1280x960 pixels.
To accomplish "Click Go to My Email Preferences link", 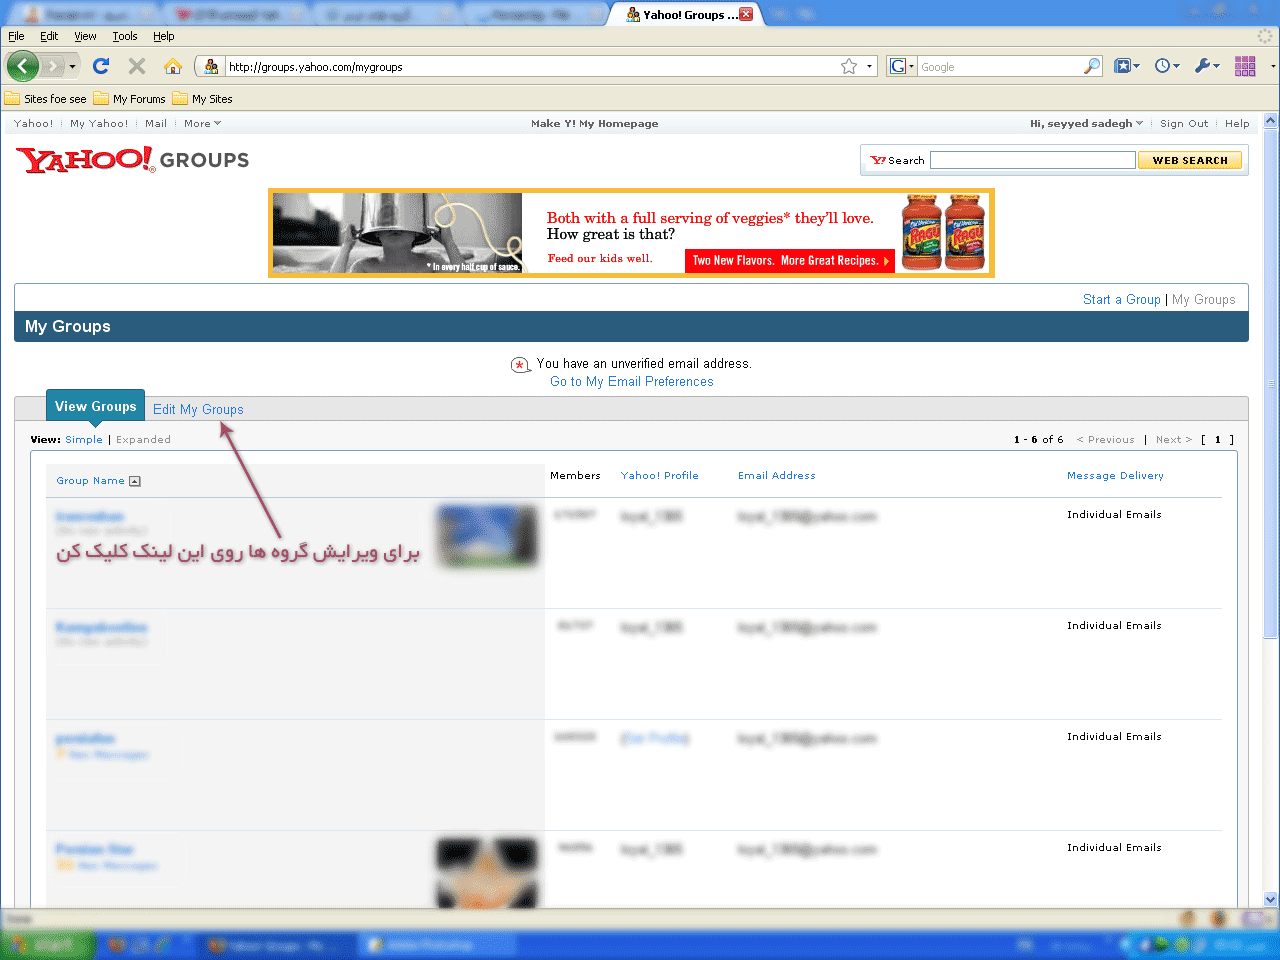I will 632,382.
